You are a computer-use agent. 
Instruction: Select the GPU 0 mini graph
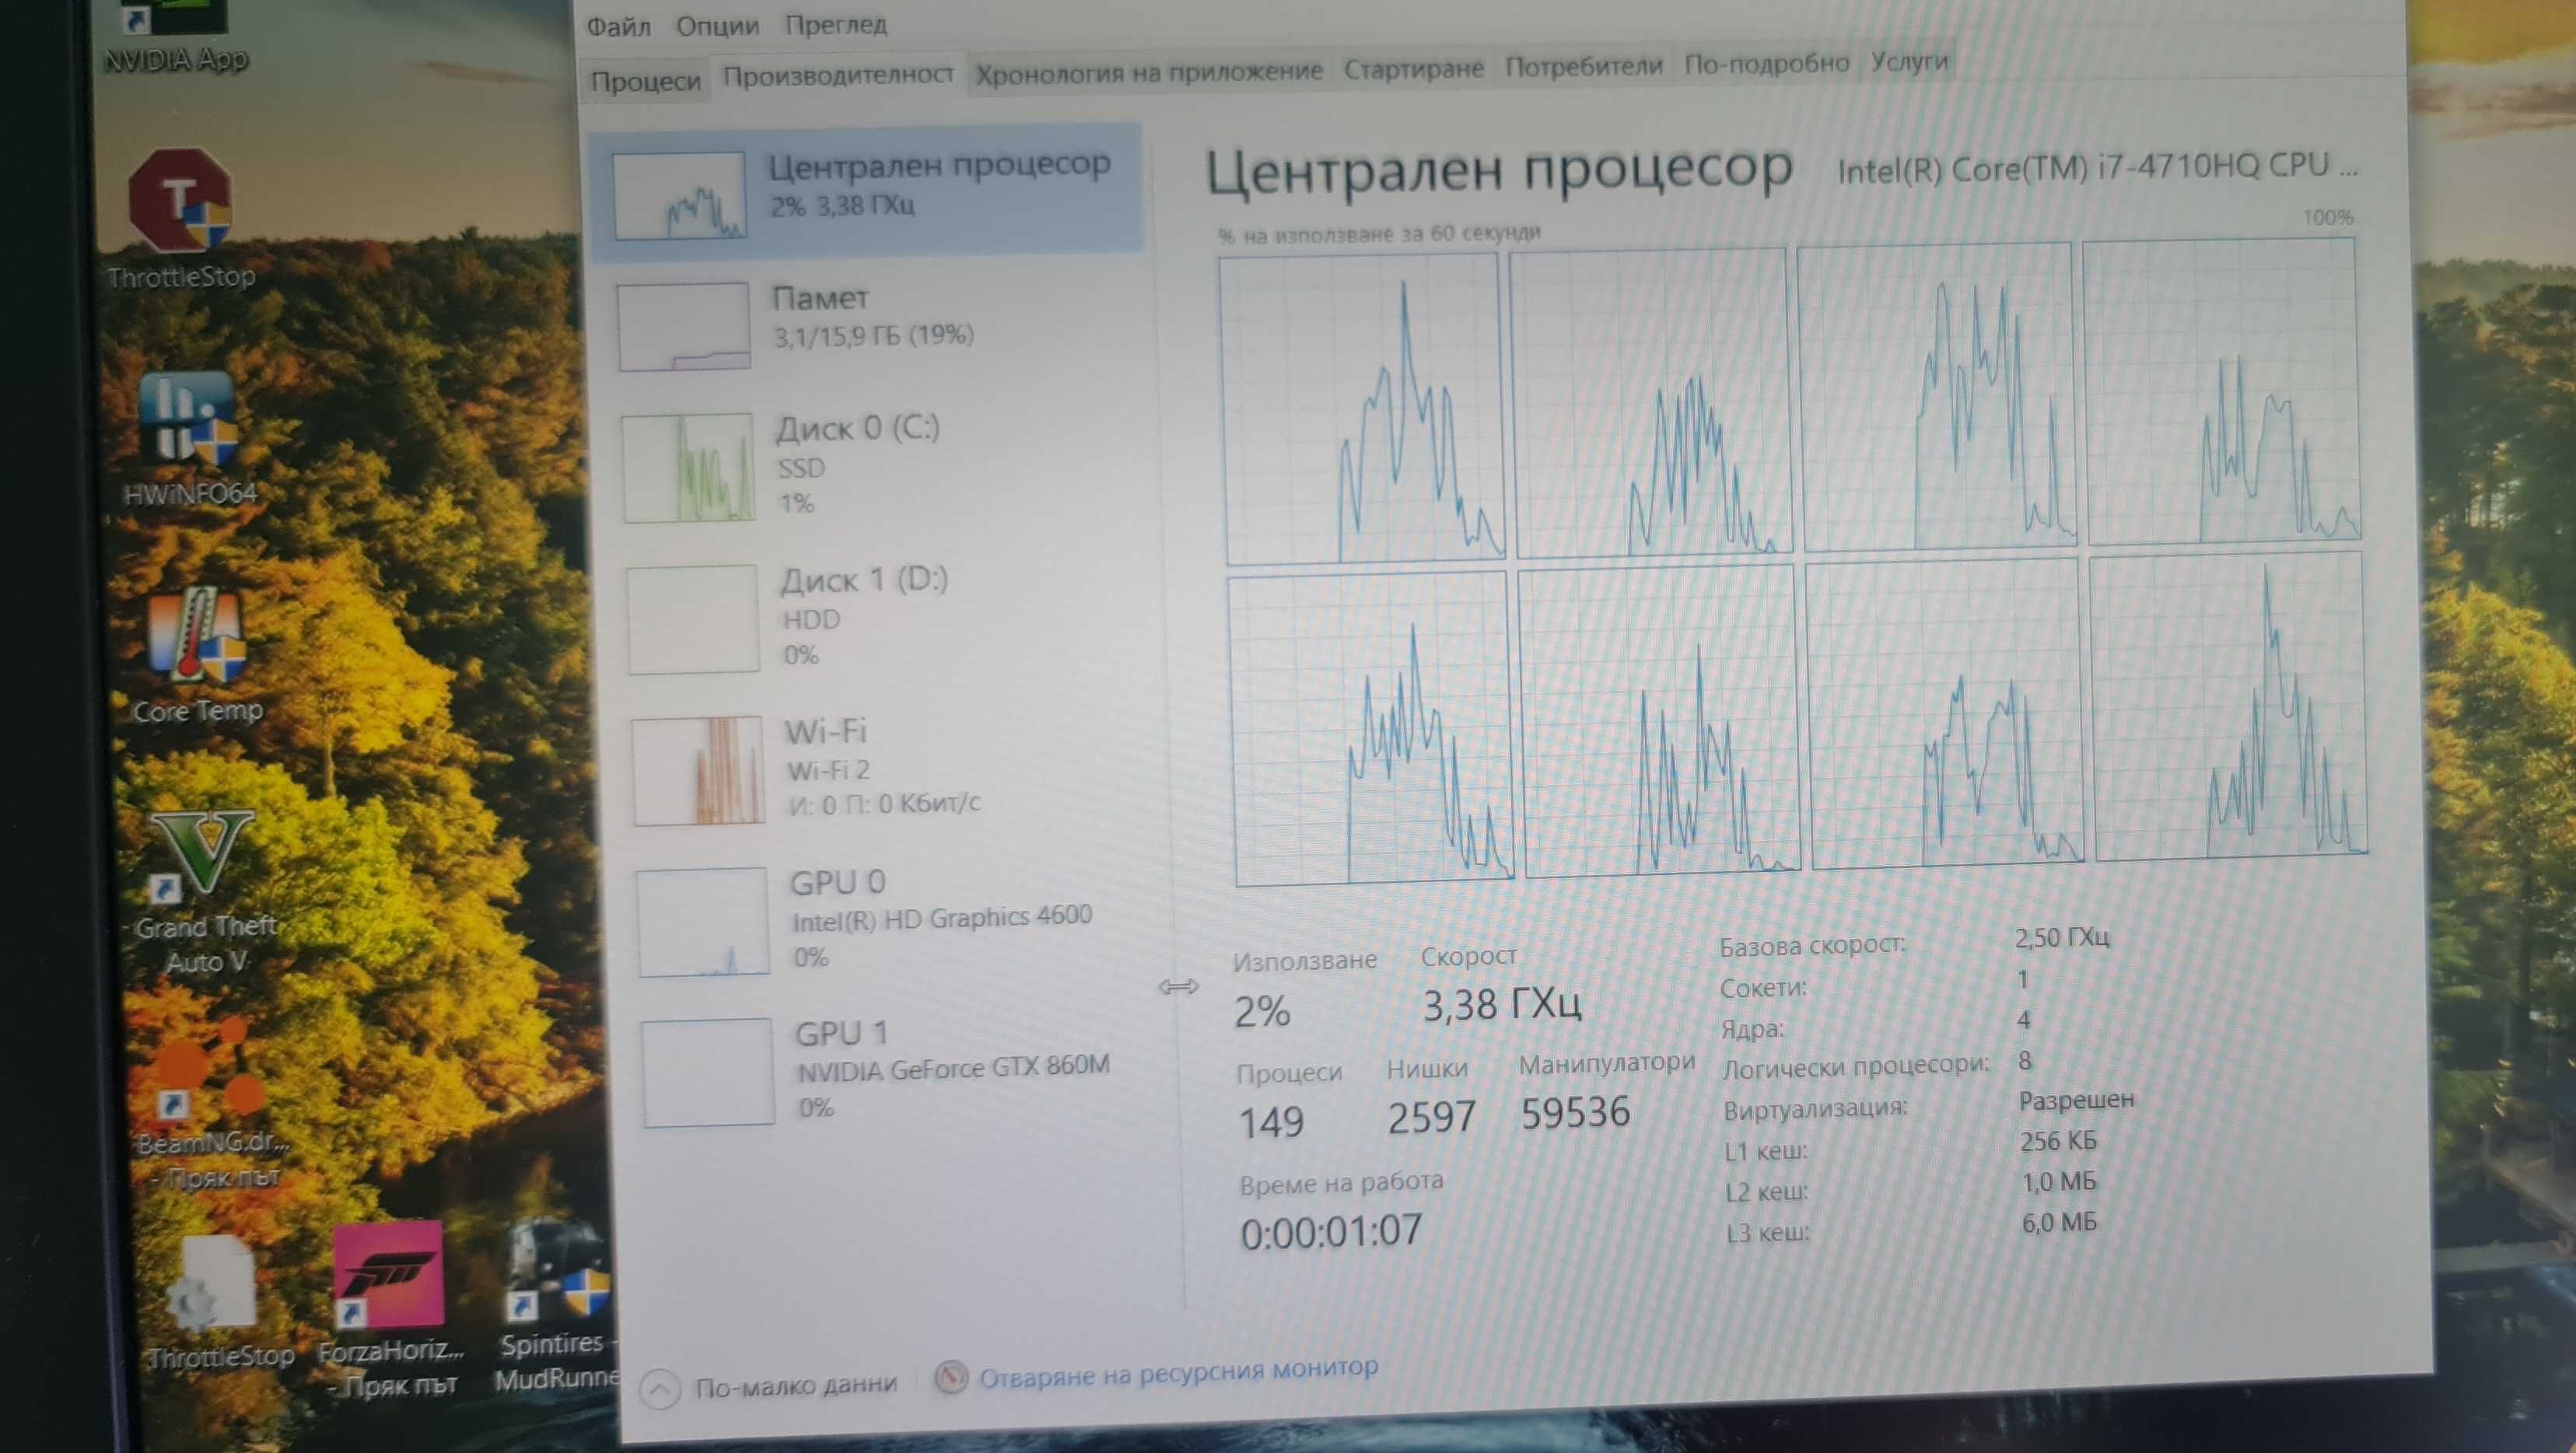(703, 922)
